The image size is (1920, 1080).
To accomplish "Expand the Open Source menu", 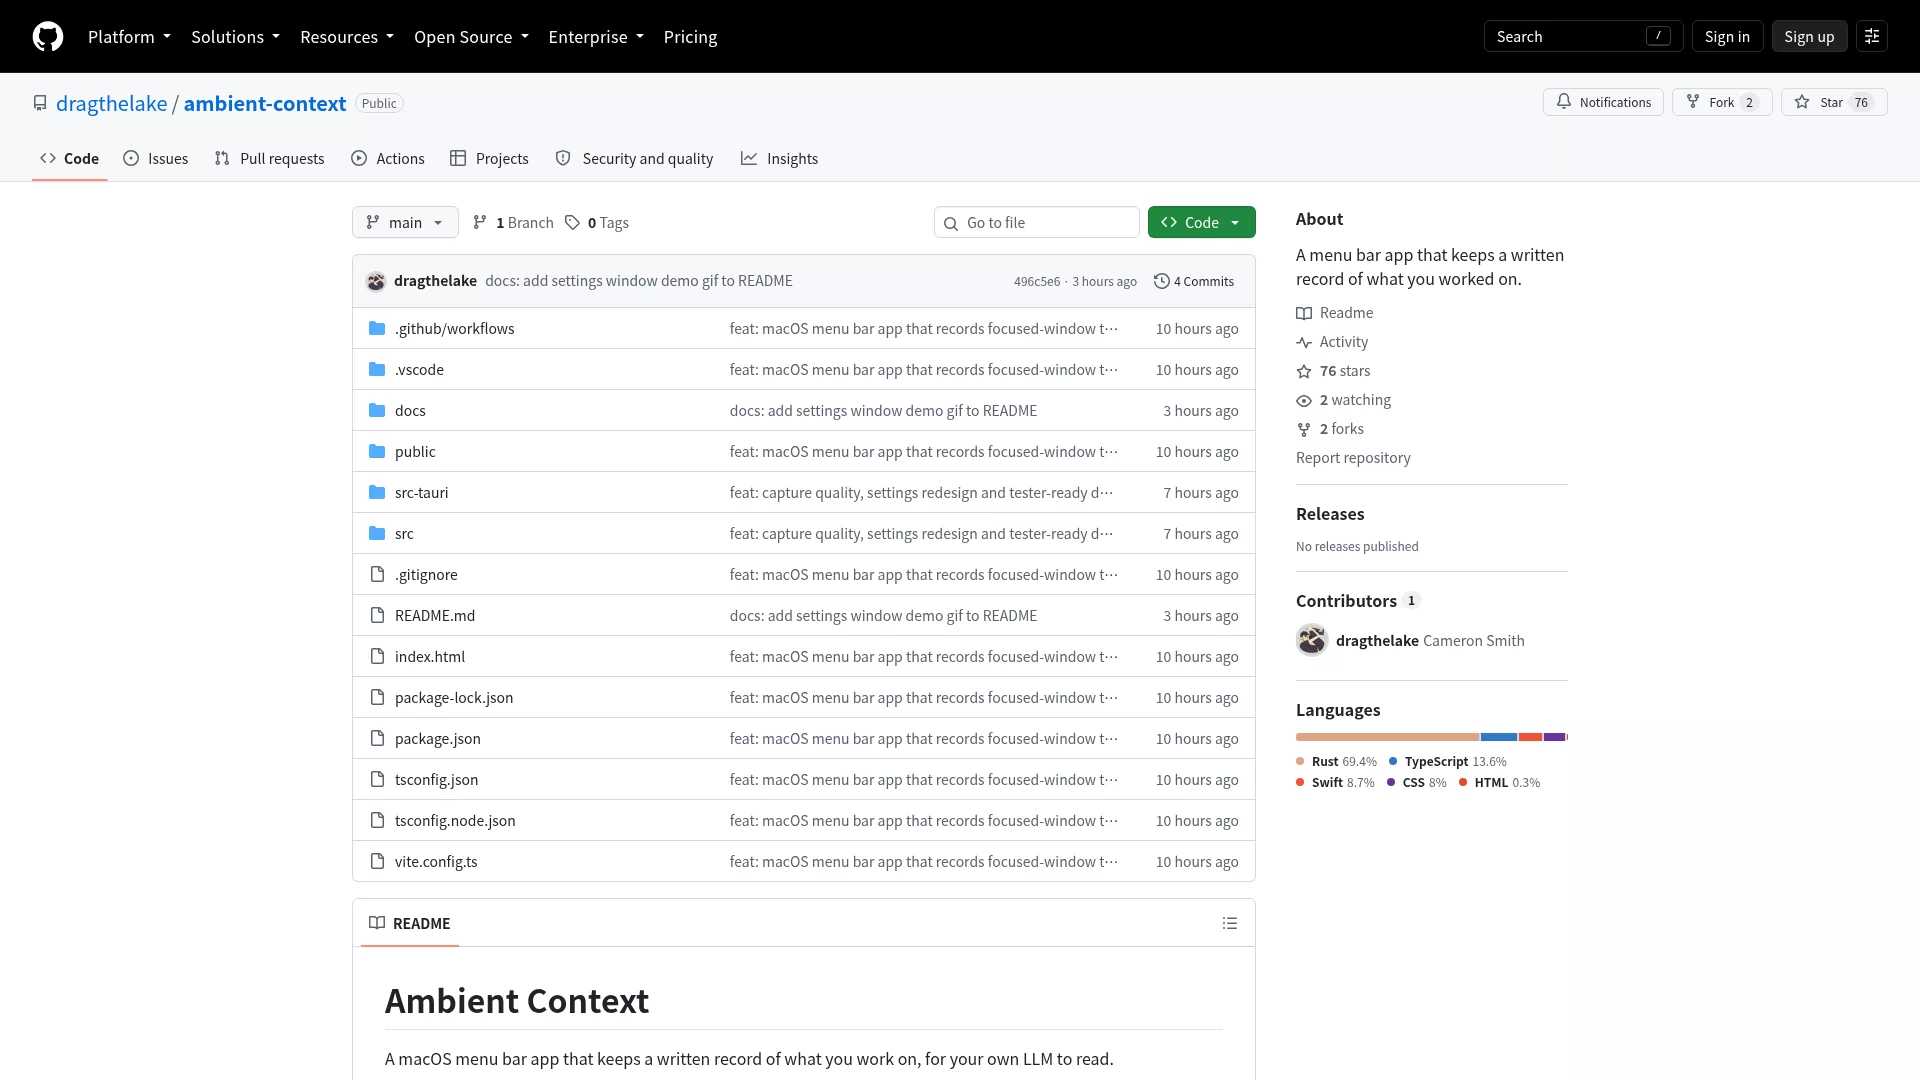I will click(471, 37).
